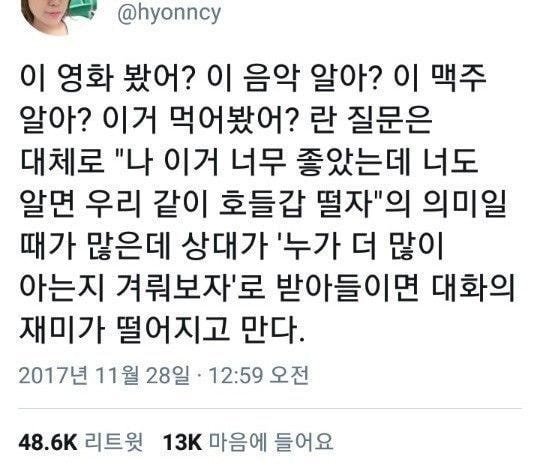View the 13K likes count

tap(182, 442)
